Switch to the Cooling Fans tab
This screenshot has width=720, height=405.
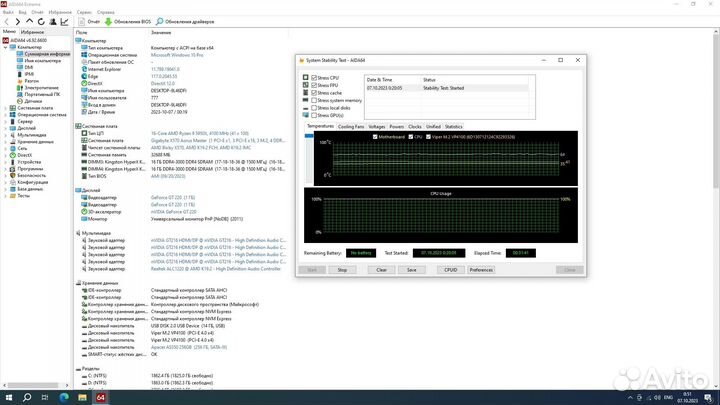(351, 127)
